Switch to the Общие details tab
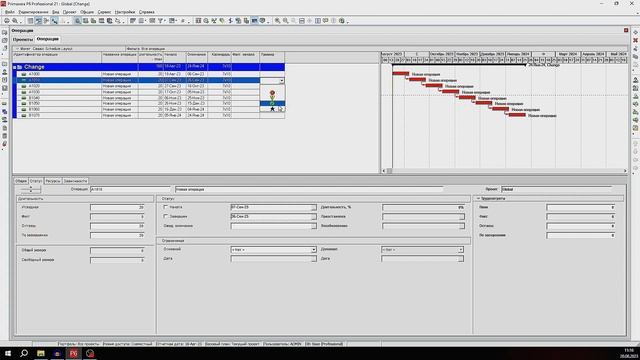The width and height of the screenshot is (640, 360). [21, 181]
